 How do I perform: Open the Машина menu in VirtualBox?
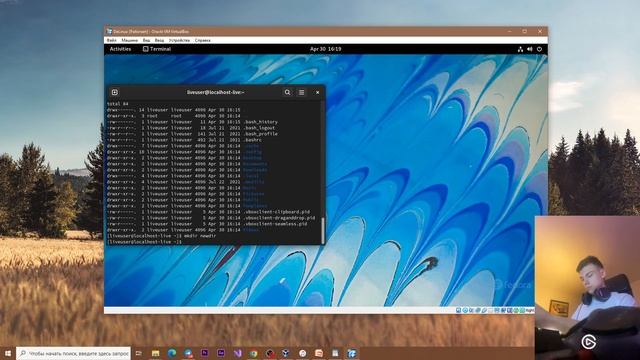point(129,40)
